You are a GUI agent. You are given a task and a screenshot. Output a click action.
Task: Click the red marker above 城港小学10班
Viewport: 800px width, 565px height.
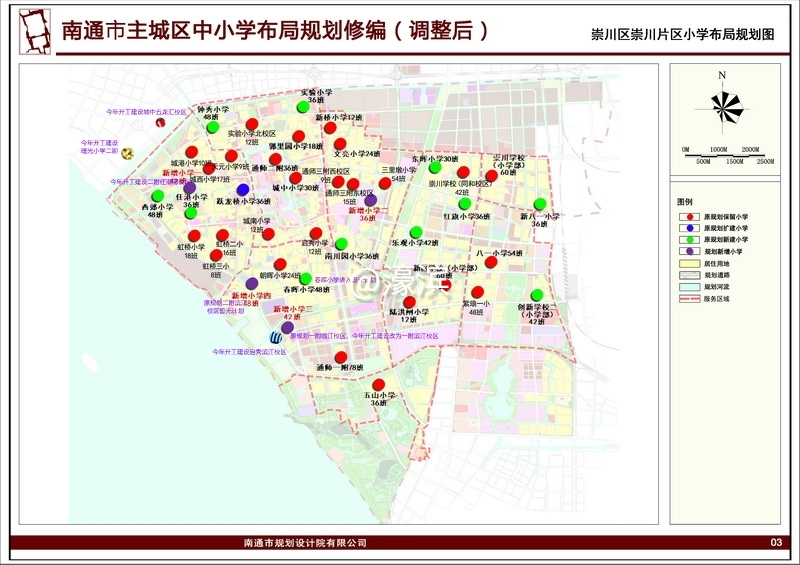pos(191,152)
